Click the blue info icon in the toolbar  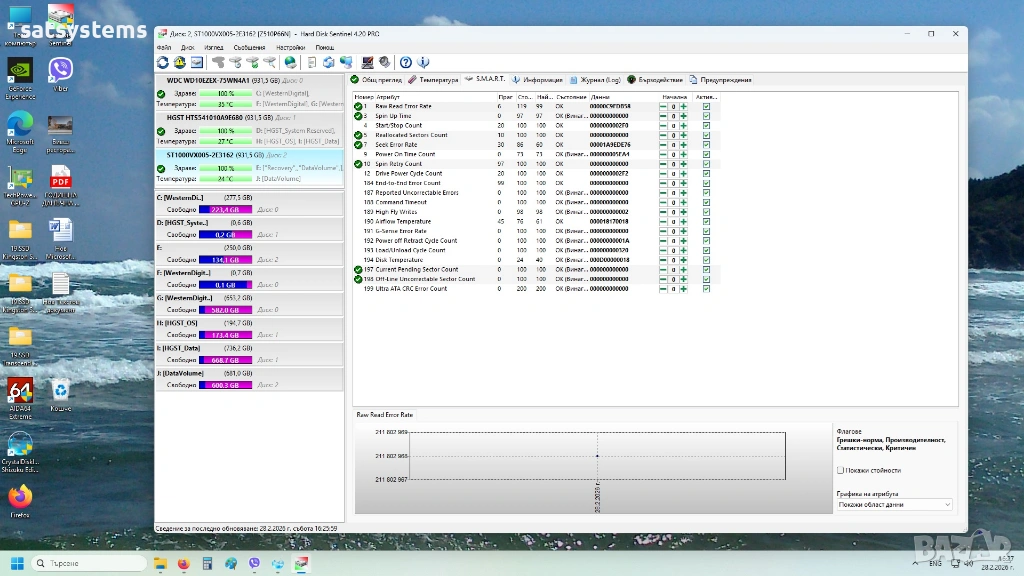click(423, 62)
